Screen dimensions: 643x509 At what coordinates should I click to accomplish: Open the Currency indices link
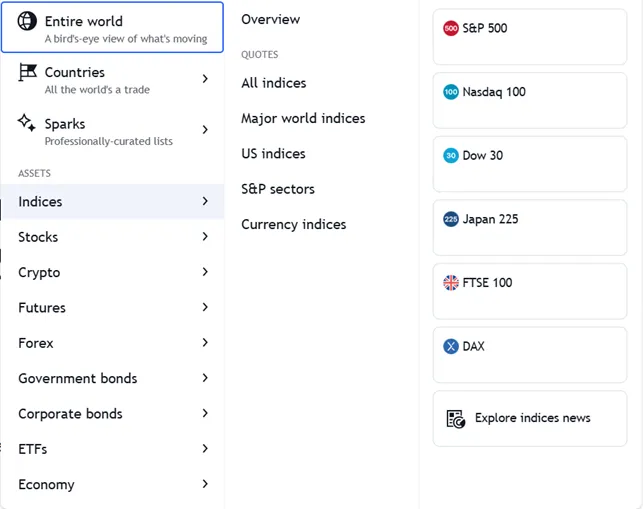(x=293, y=224)
